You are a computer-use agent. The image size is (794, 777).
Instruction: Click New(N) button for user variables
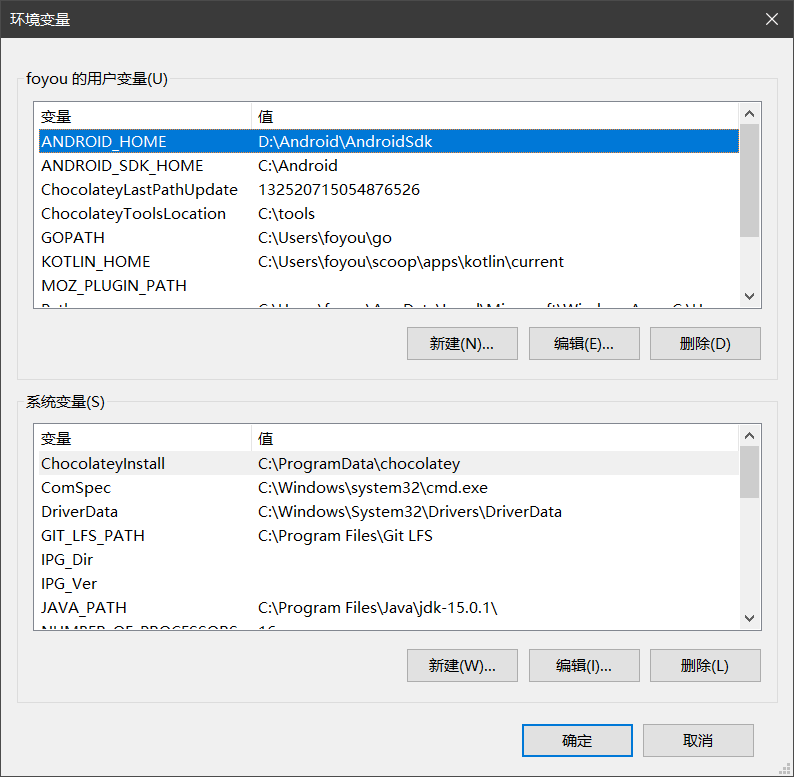[x=462, y=343]
